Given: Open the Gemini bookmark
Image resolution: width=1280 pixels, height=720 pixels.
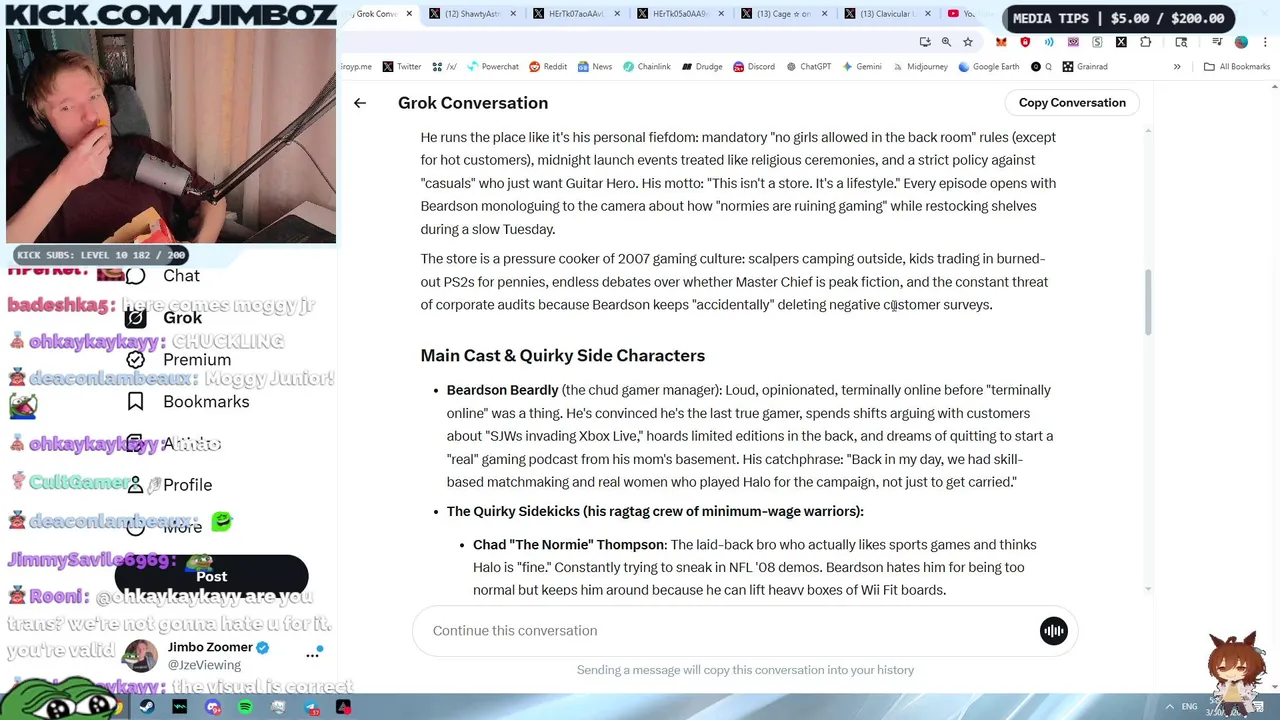Looking at the screenshot, I should point(861,67).
